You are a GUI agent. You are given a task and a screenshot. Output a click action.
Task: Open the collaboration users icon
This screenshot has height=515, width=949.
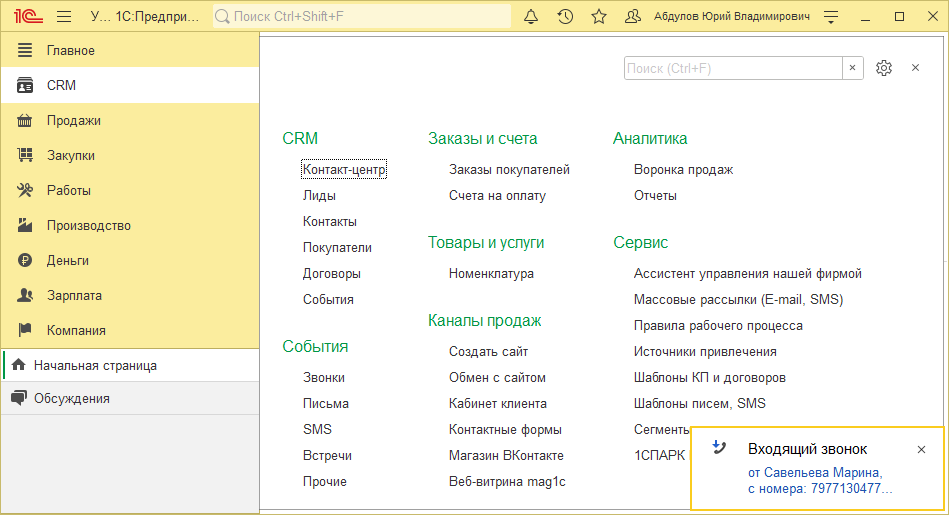632,16
